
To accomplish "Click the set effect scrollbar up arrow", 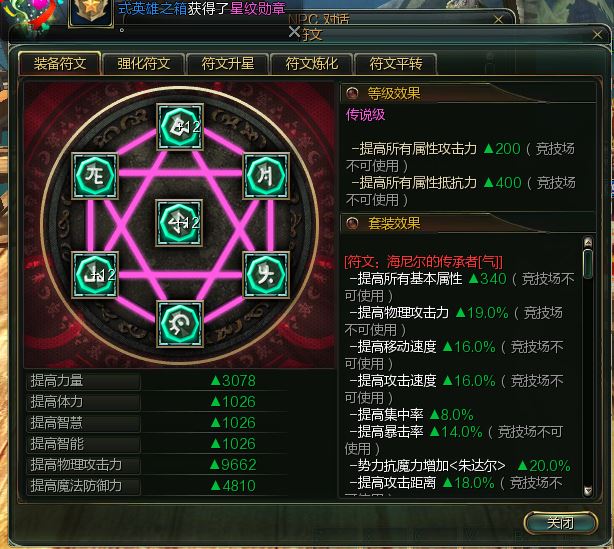I will [x=587, y=242].
